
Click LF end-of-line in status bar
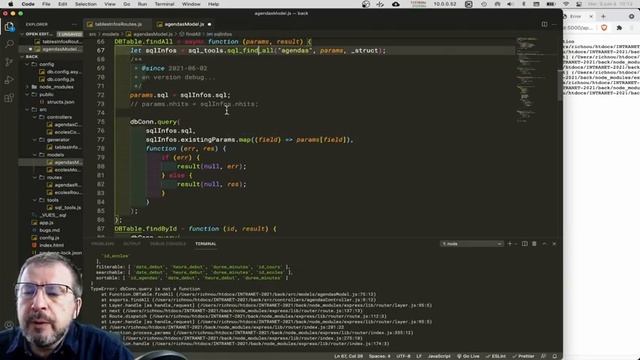[419, 356]
